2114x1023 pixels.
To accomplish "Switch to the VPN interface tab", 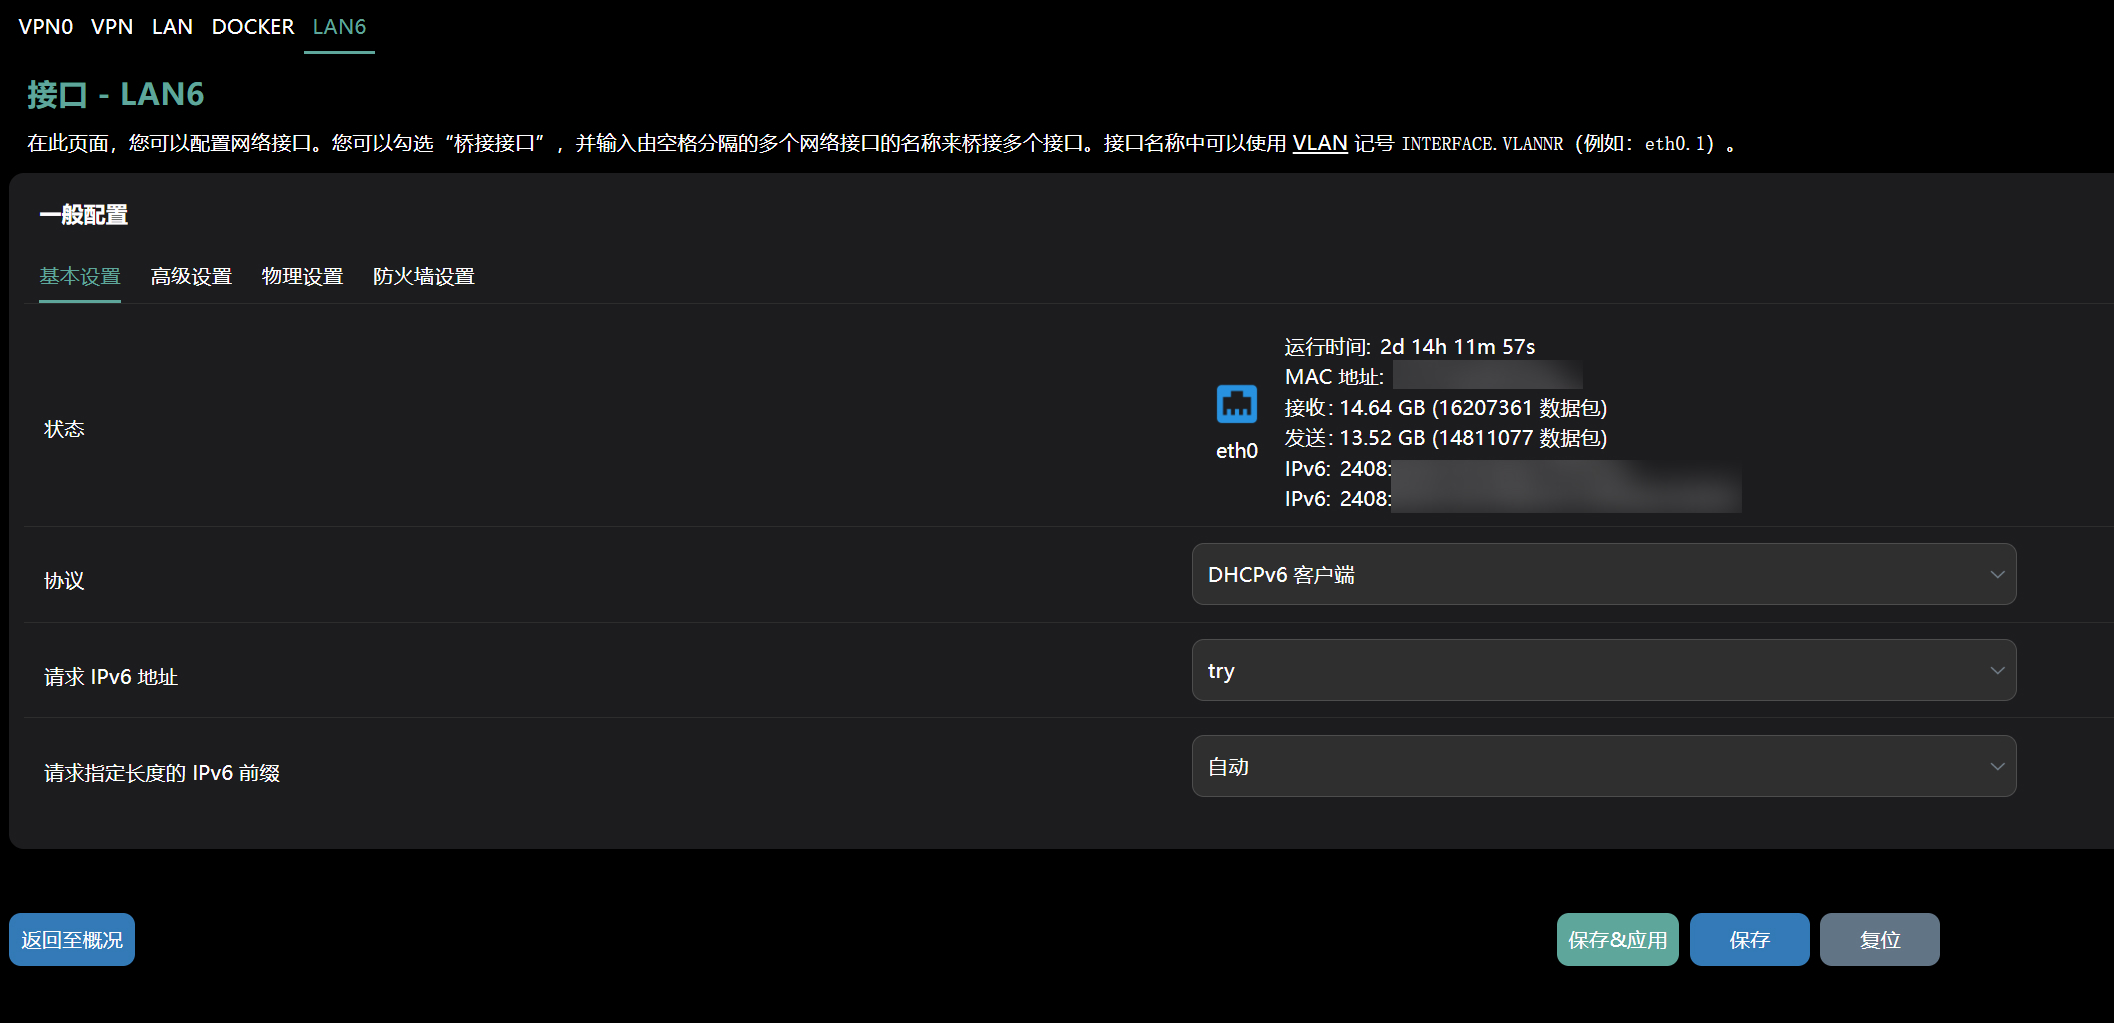I will coord(112,27).
